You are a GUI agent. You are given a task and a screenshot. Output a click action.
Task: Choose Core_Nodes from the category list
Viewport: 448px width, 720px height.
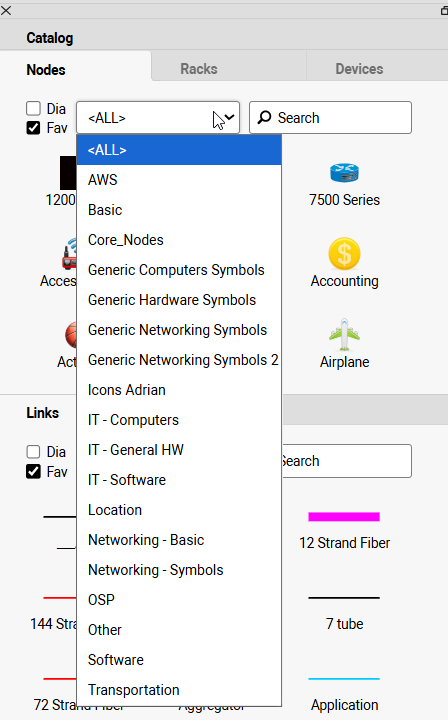pyautogui.click(x=179, y=240)
